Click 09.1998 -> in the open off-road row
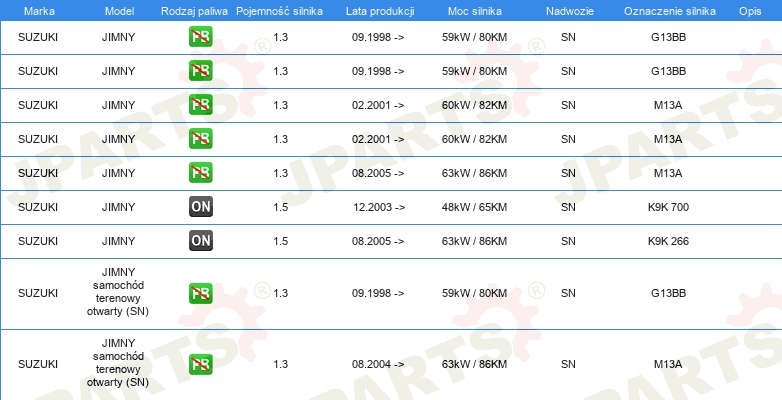 click(378, 294)
